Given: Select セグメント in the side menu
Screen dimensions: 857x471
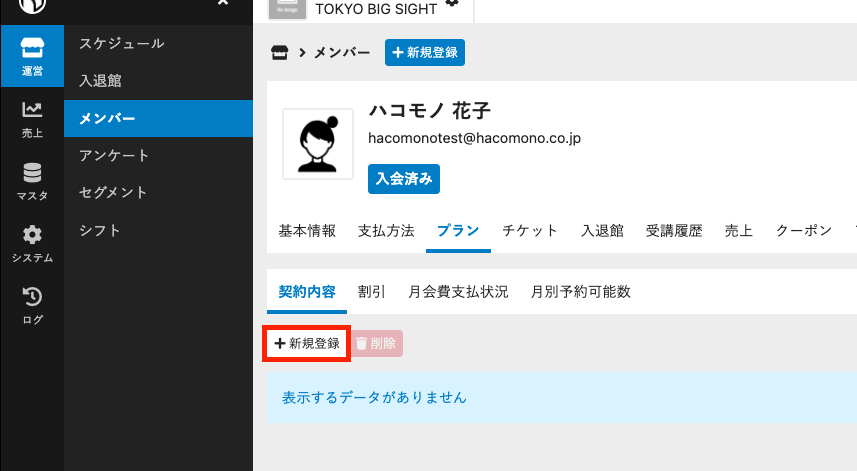Looking at the screenshot, I should tap(114, 193).
